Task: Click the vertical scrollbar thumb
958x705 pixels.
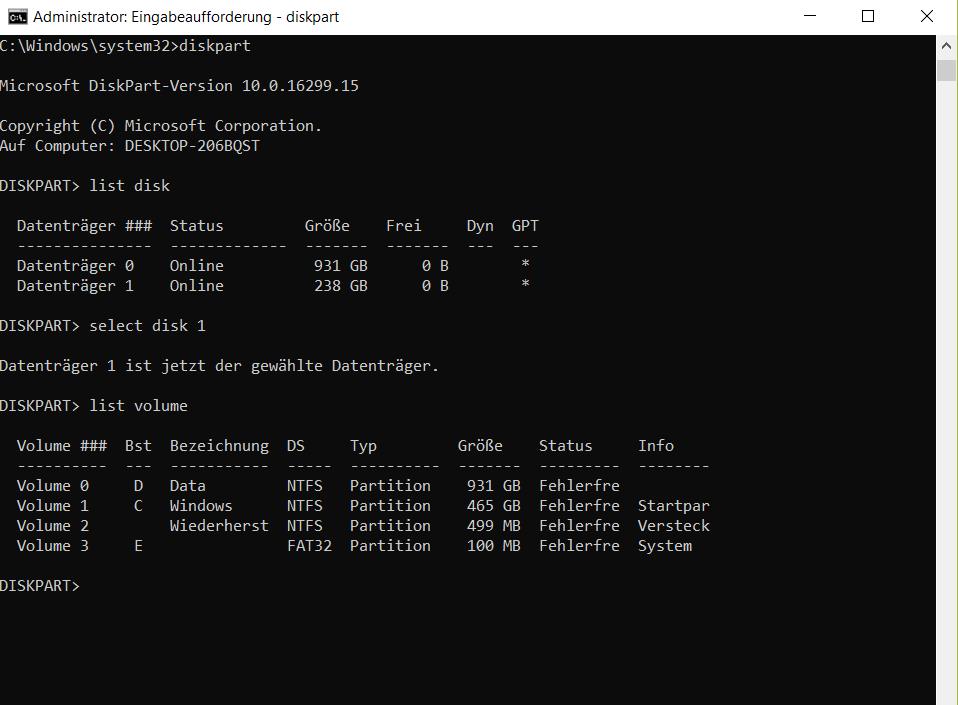Action: [x=946, y=70]
